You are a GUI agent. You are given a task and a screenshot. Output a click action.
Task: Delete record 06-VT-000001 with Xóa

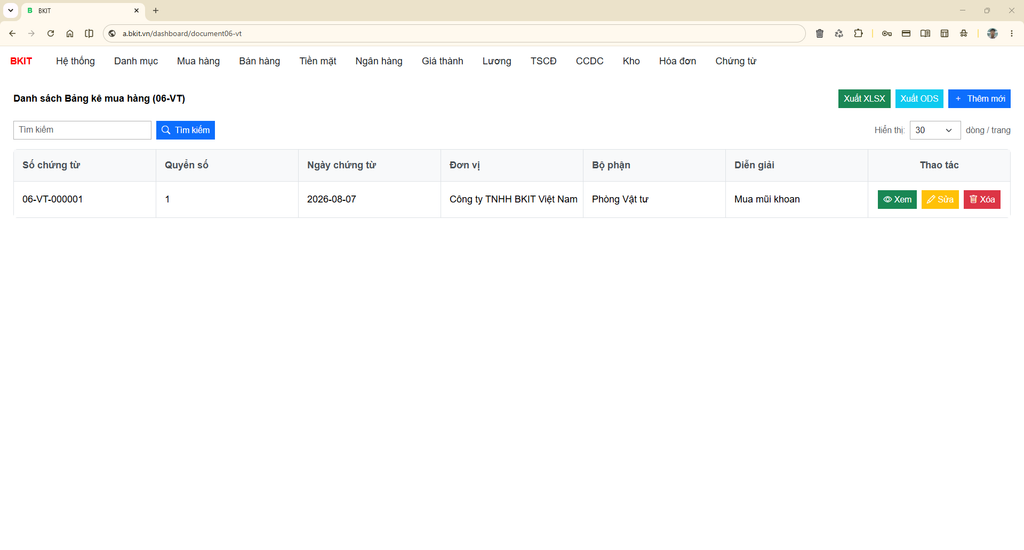(982, 199)
